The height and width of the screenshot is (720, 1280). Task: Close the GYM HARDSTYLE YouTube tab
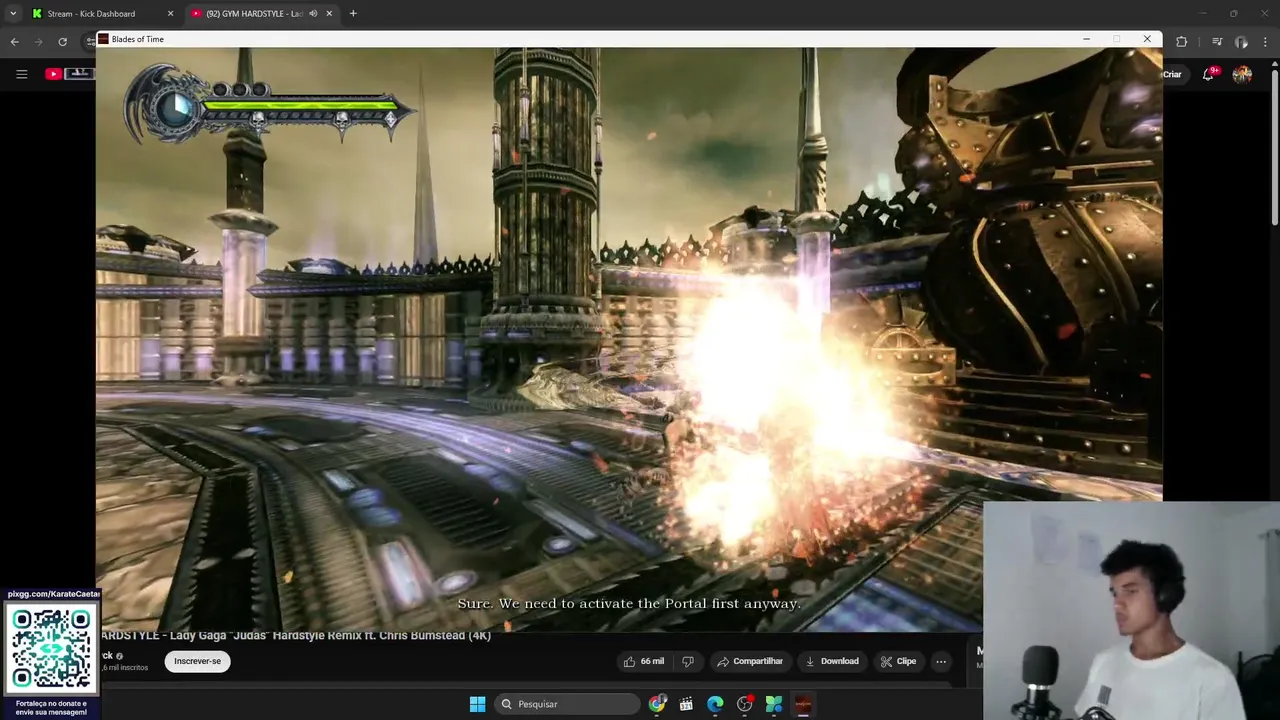click(329, 14)
